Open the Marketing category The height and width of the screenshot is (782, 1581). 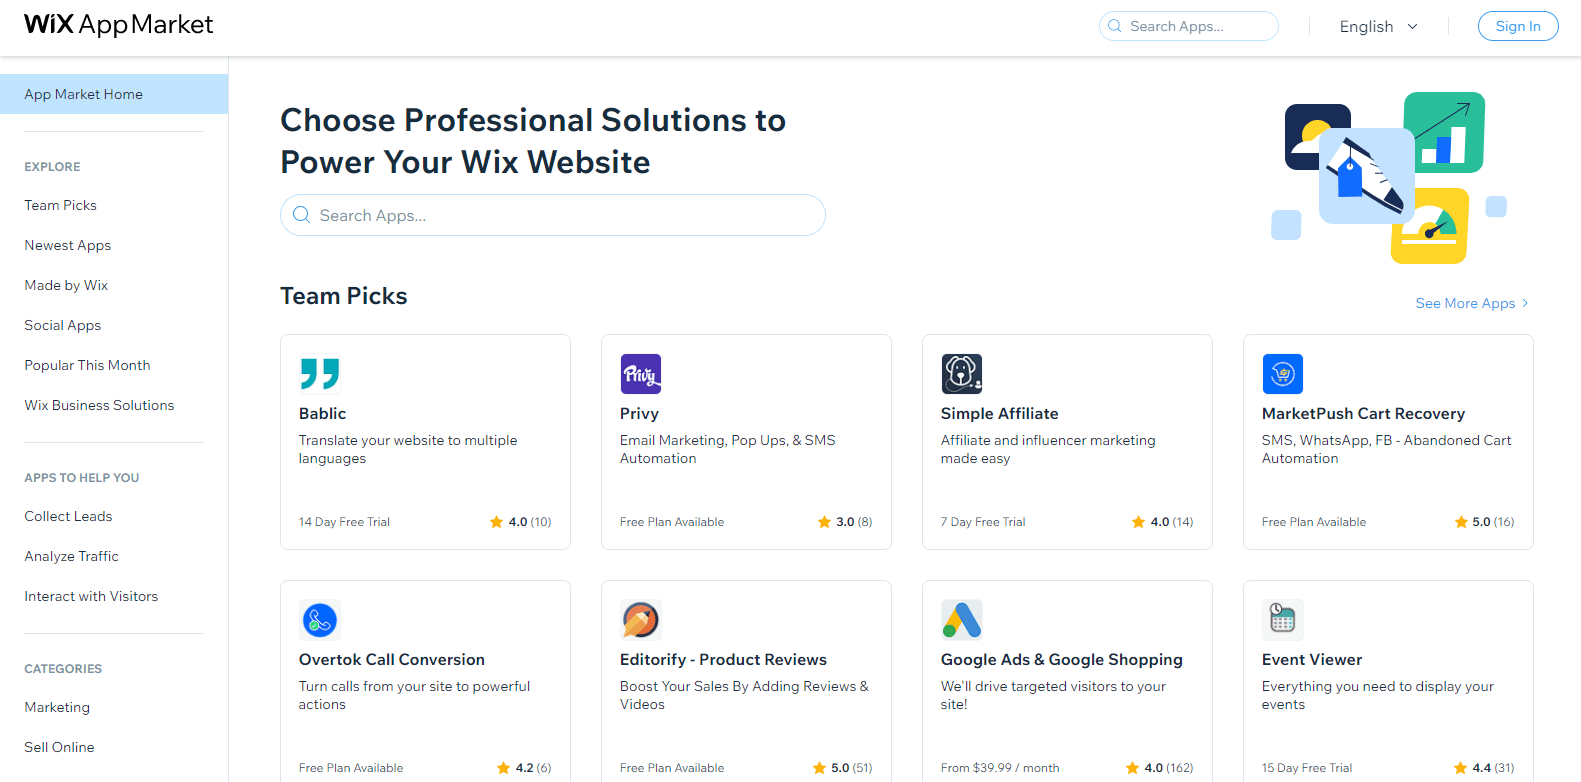(x=58, y=707)
